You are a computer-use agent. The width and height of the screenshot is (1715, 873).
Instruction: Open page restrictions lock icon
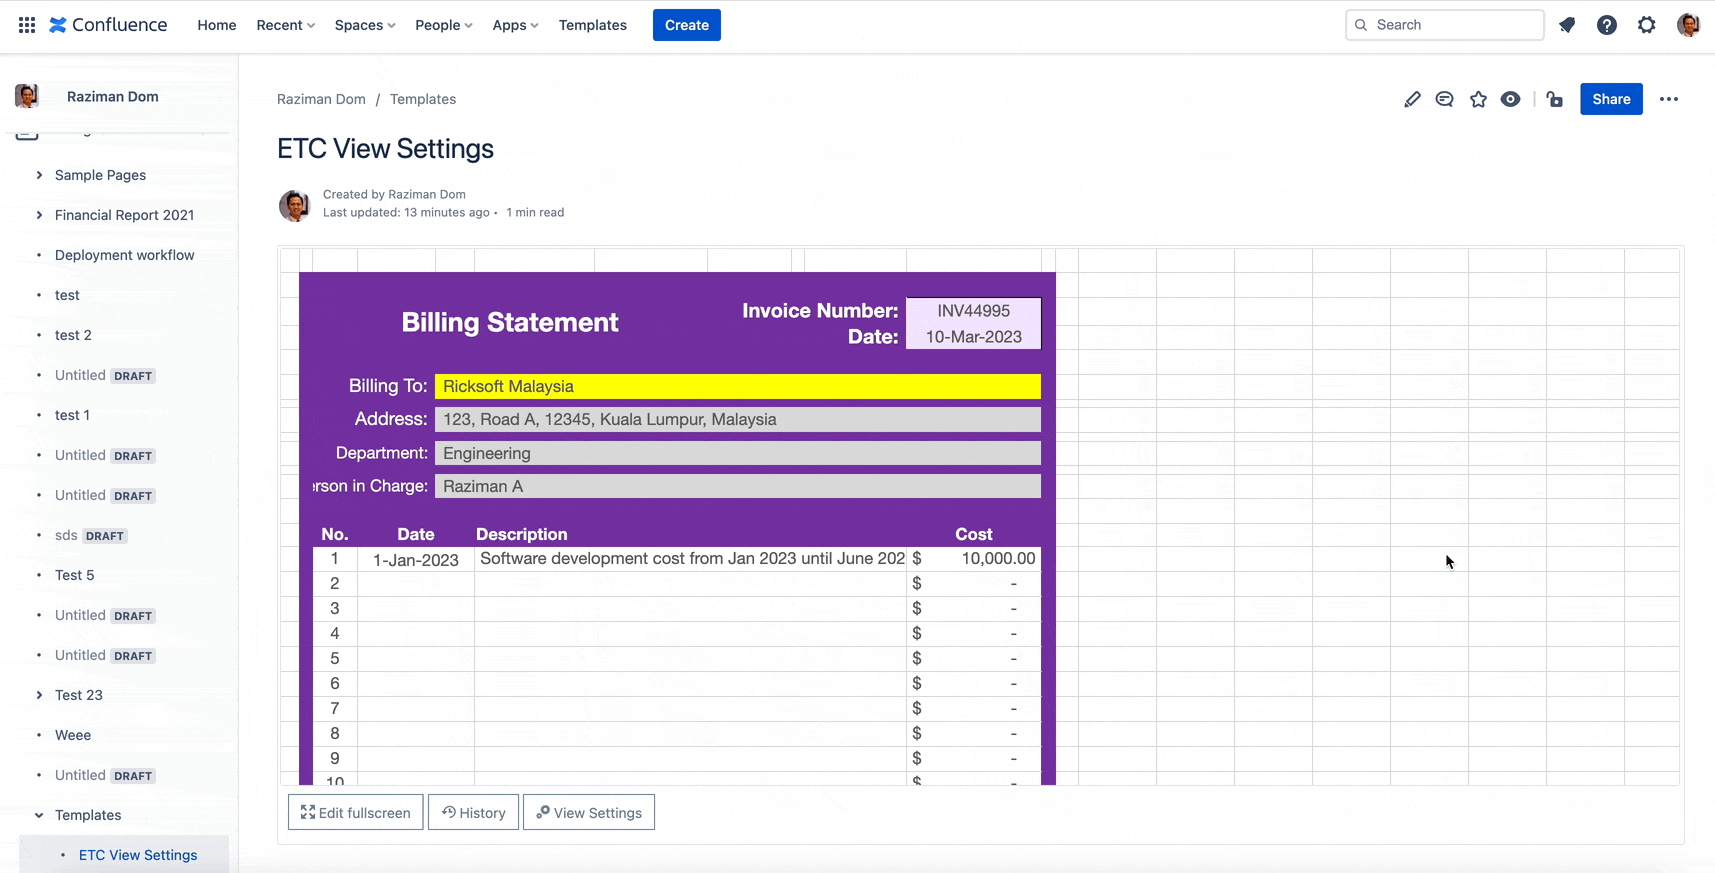tap(1554, 99)
